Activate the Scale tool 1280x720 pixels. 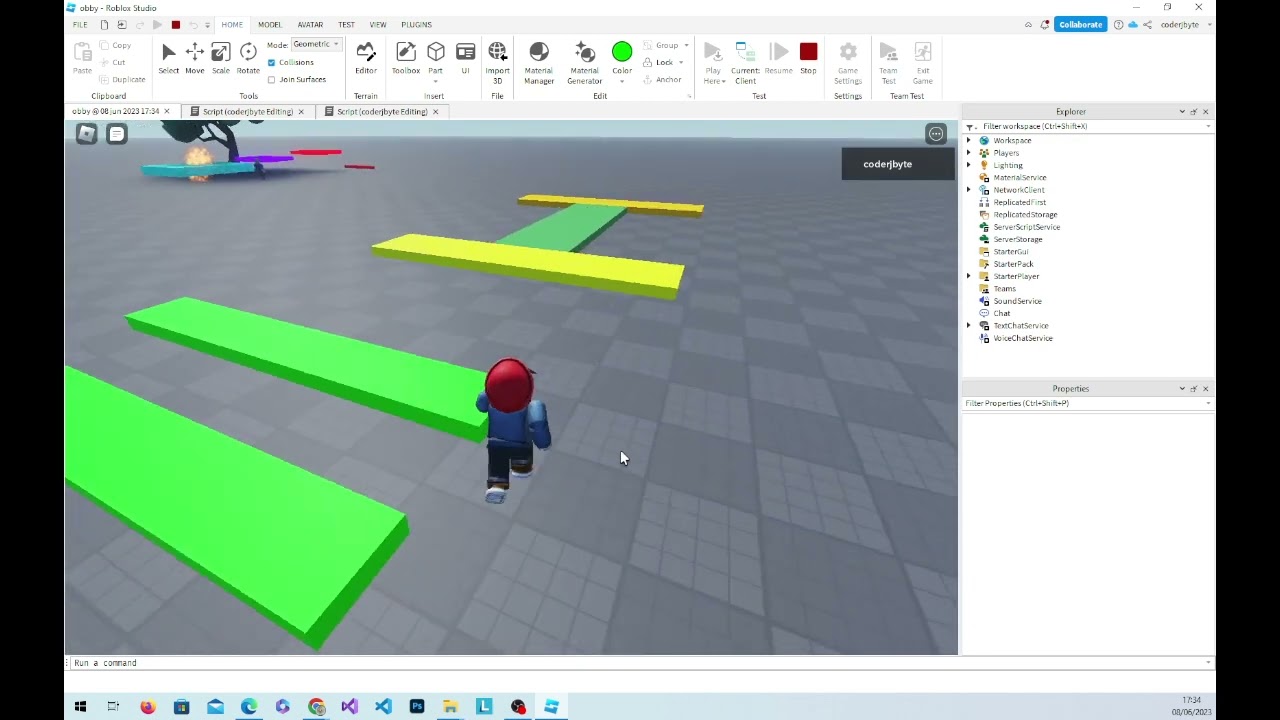(221, 58)
